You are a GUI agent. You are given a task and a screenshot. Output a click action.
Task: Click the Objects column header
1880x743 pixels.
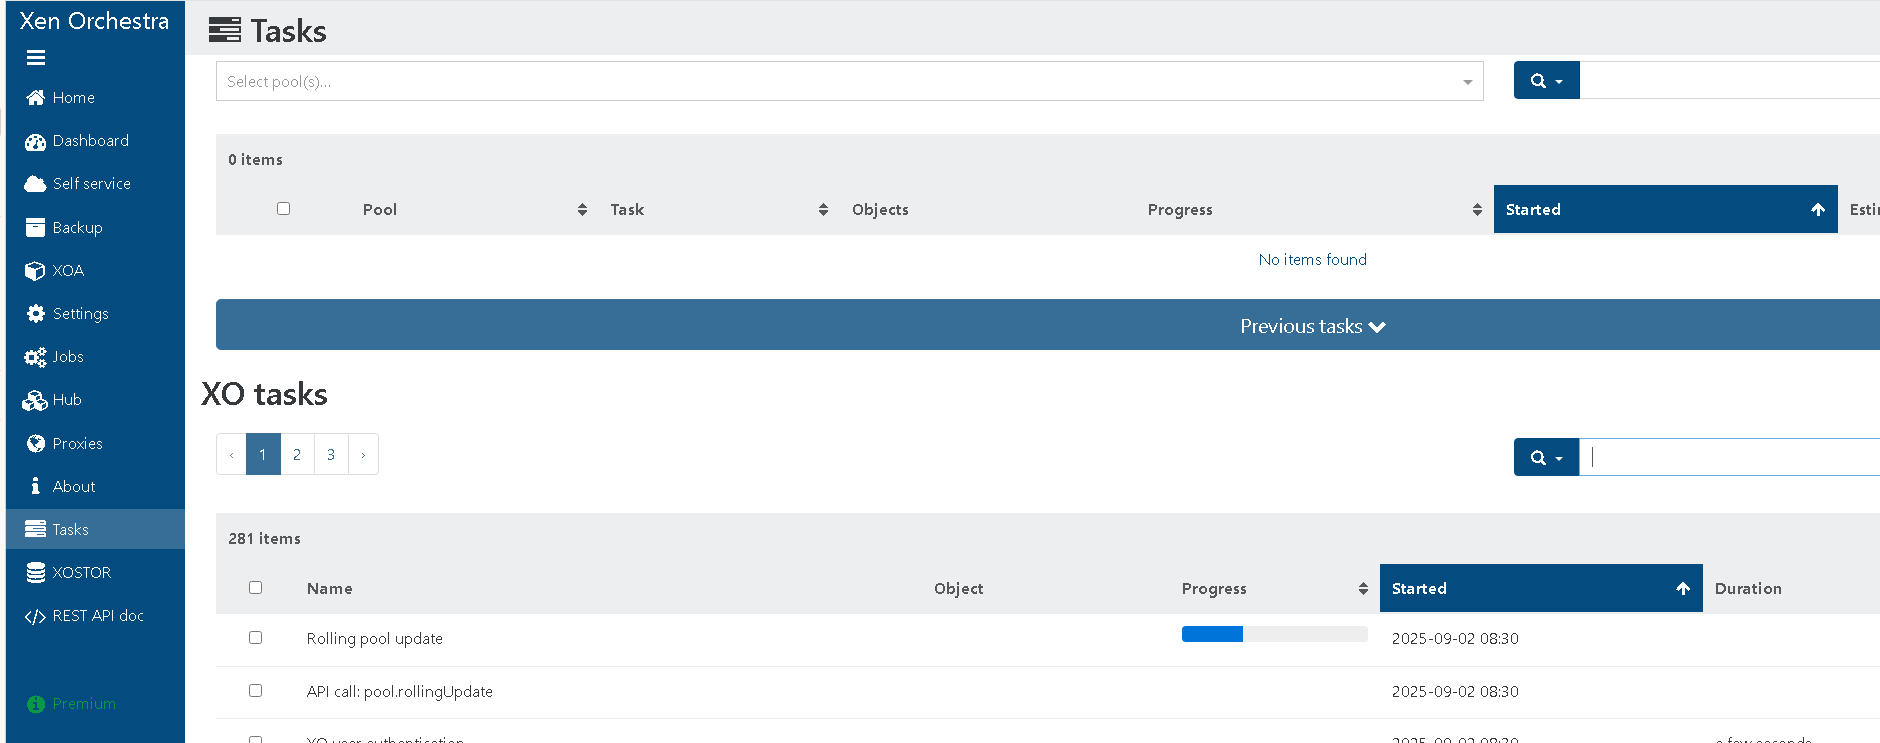(x=880, y=210)
